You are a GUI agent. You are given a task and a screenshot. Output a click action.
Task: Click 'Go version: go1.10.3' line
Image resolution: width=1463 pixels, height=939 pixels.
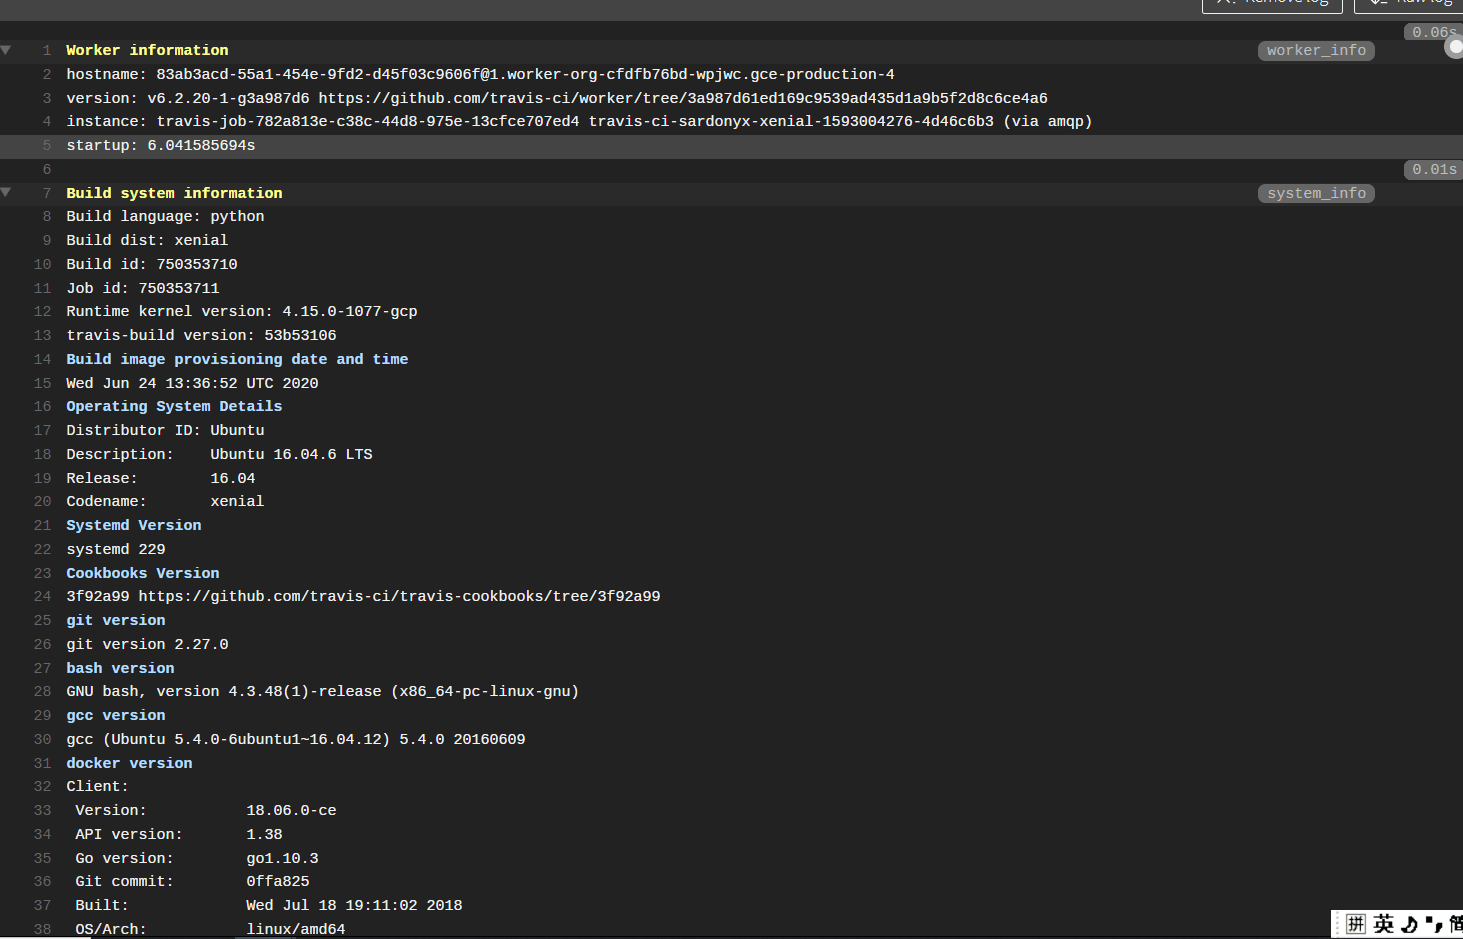[x=197, y=859]
